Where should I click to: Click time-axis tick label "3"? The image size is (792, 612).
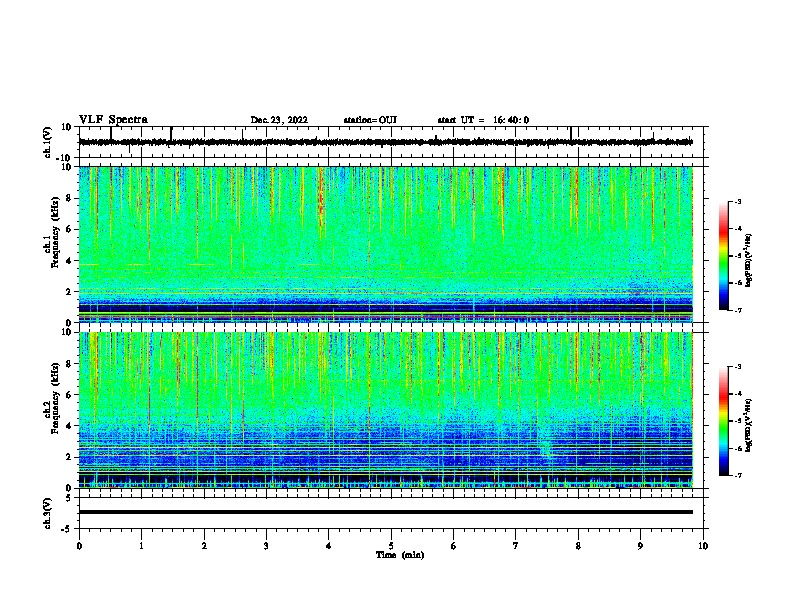click(266, 546)
